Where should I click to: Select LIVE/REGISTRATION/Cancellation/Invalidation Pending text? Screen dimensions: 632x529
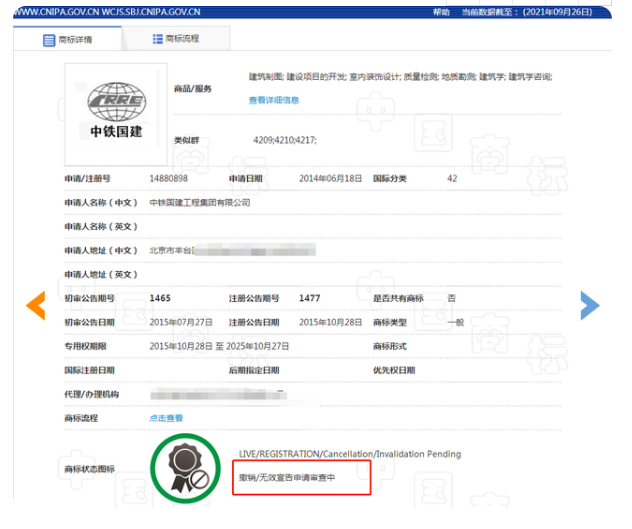[350, 454]
